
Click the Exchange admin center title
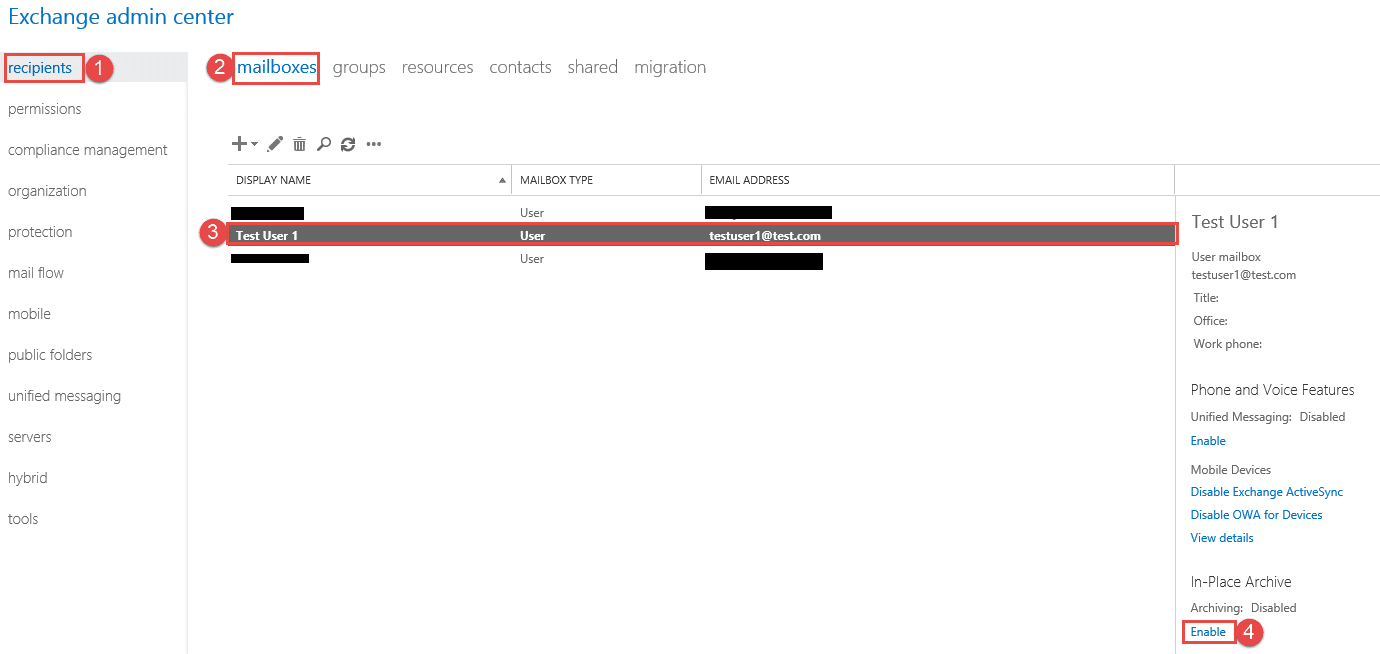tap(121, 17)
